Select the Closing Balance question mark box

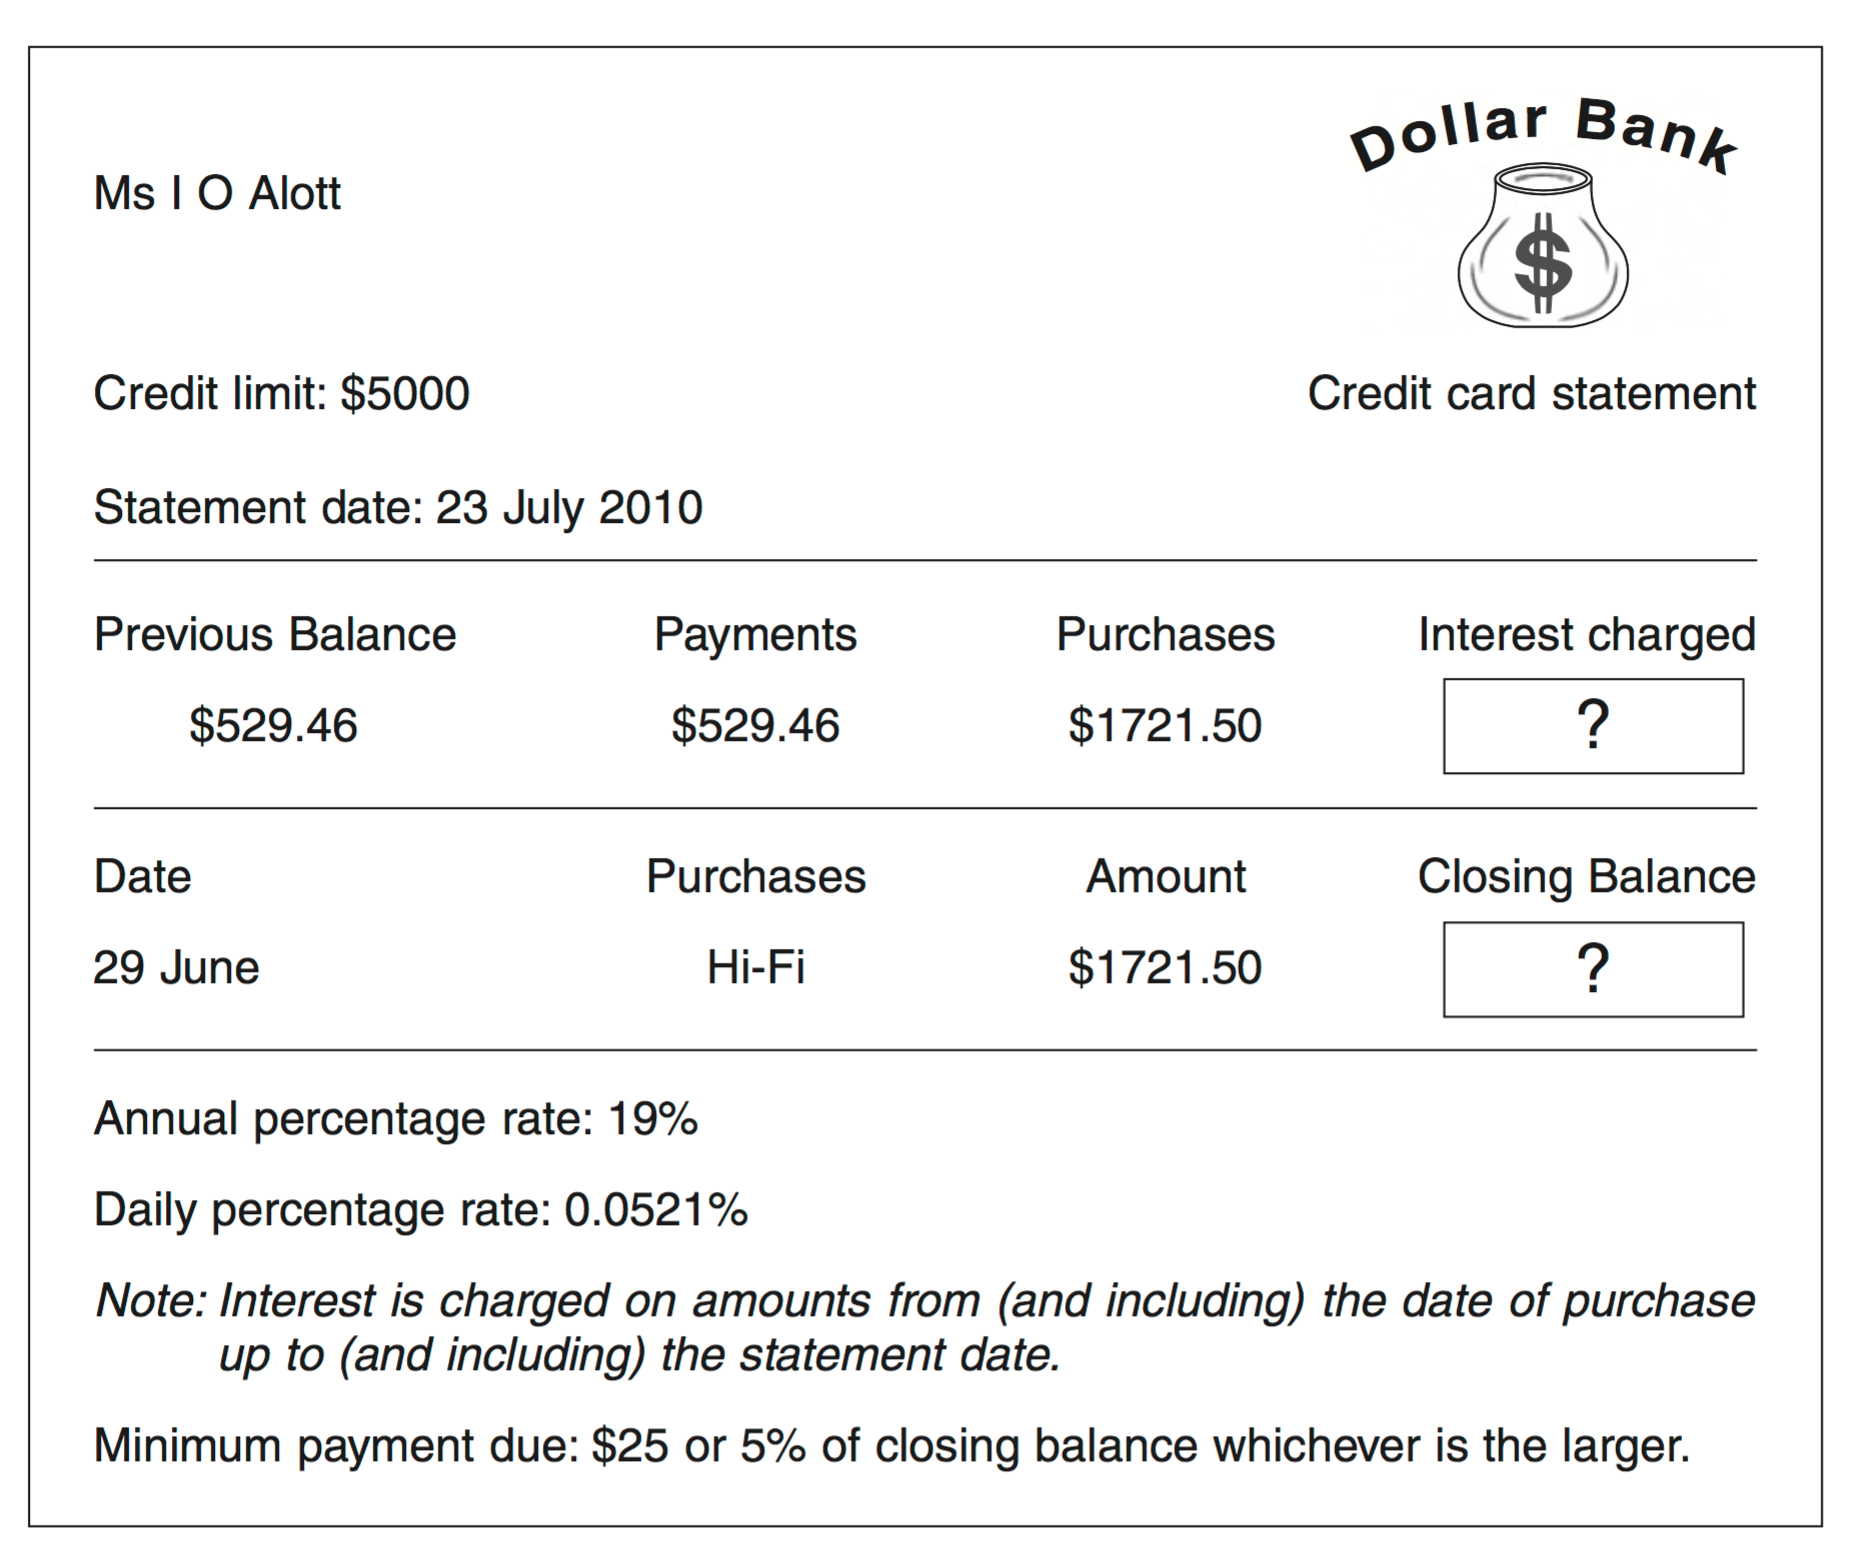point(1593,969)
